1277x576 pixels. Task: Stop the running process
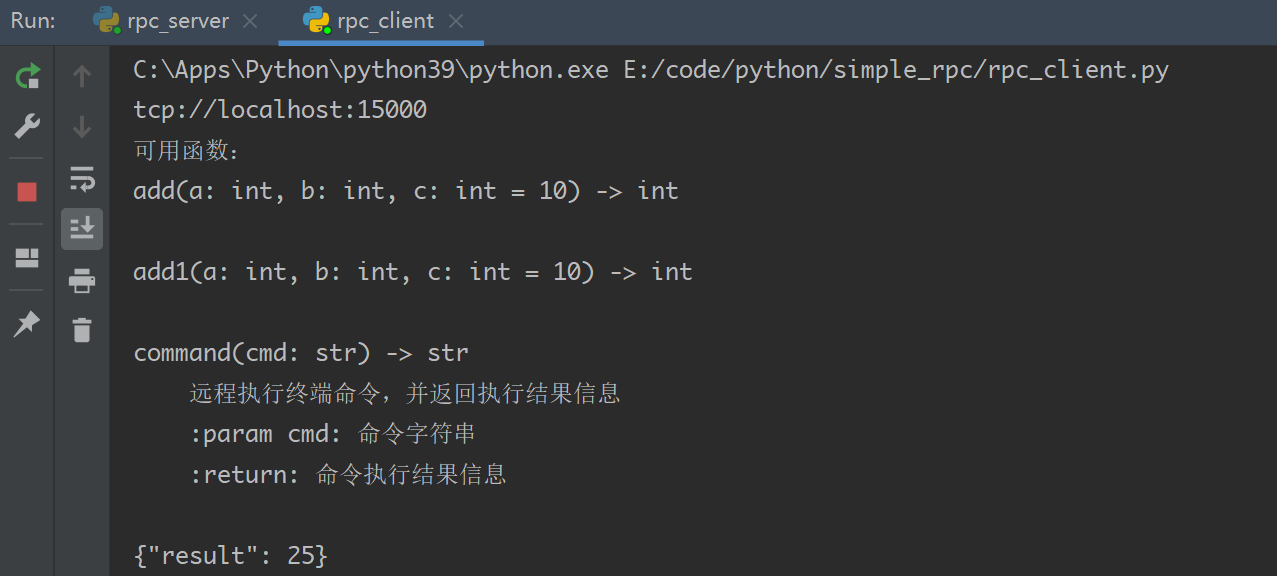click(27, 192)
